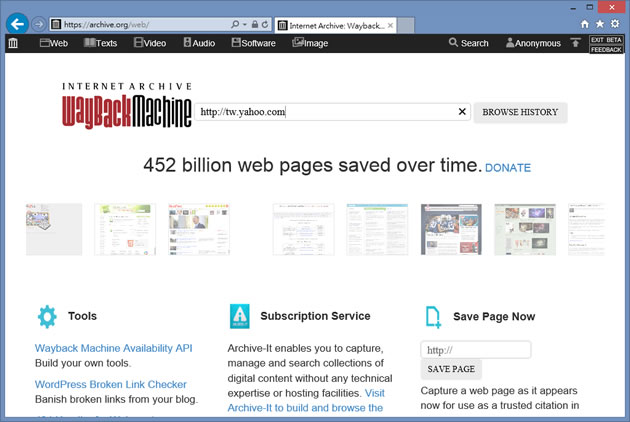Click the Subscription Service heading
The image size is (630, 422).
coord(315,316)
